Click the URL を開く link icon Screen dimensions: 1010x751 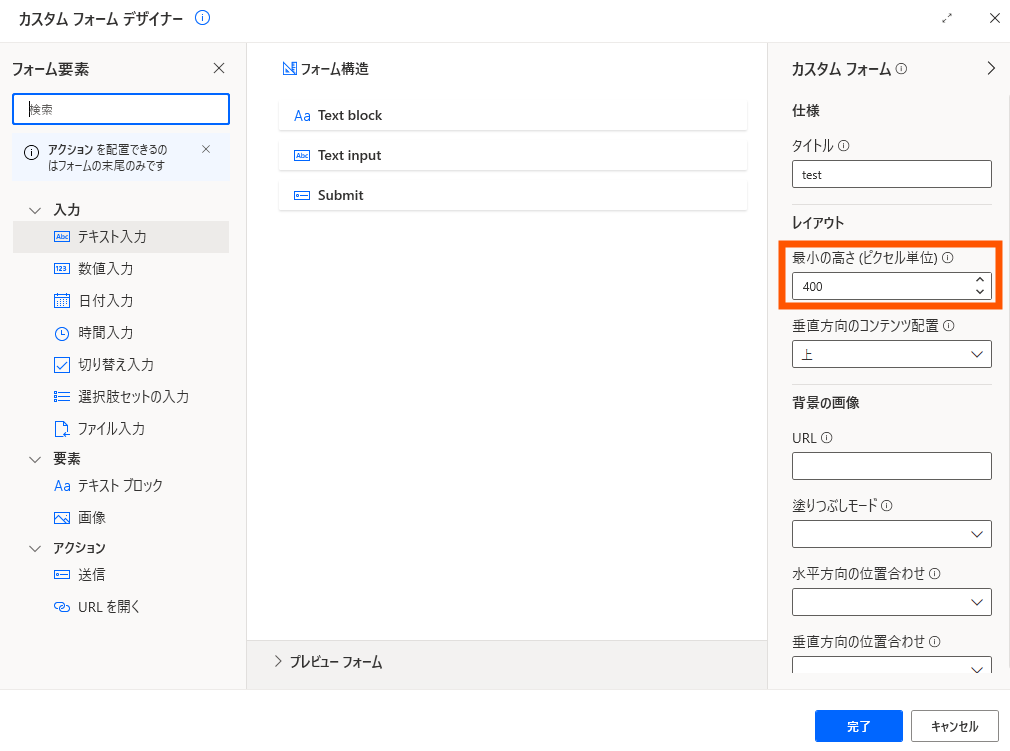pos(62,607)
